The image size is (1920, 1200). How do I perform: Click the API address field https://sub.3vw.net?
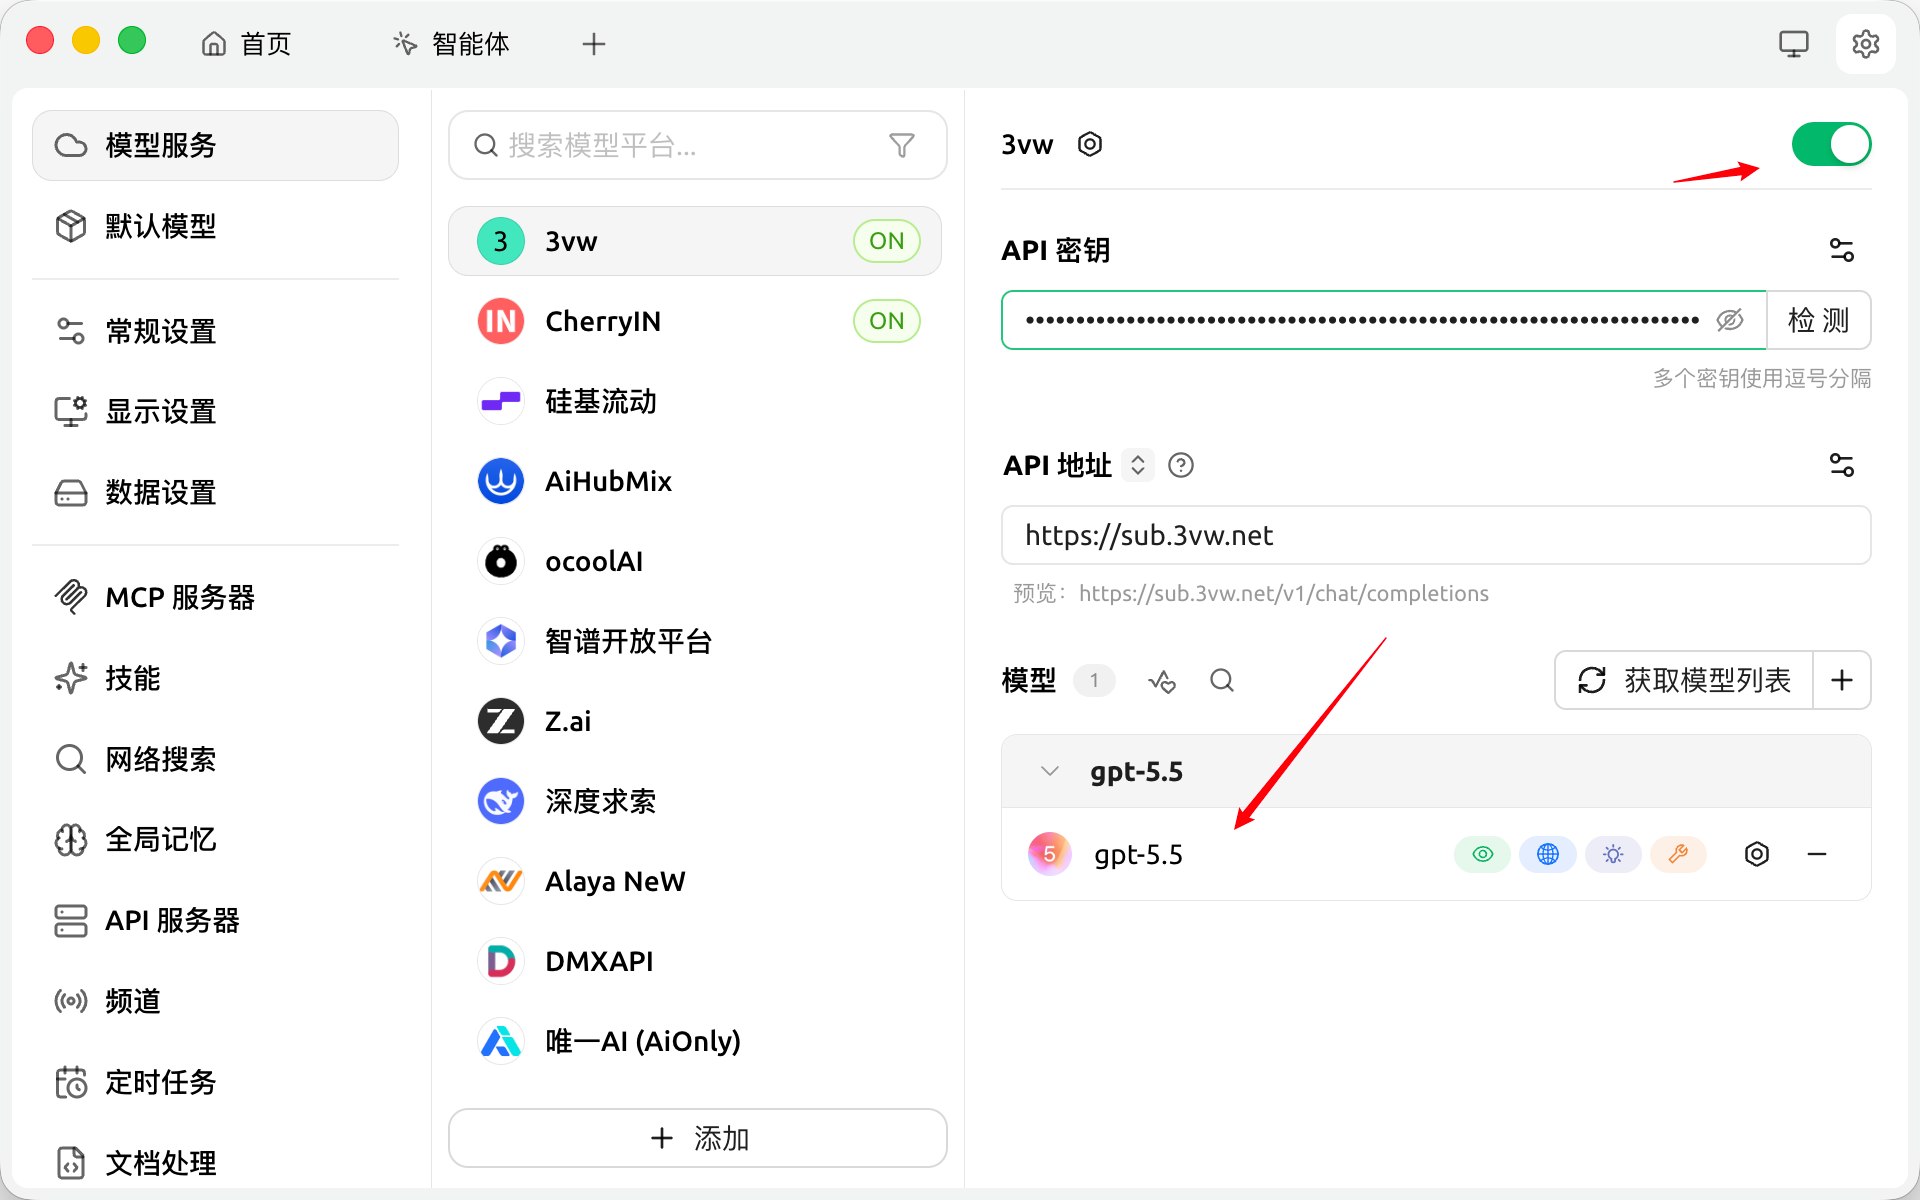(x=1435, y=535)
